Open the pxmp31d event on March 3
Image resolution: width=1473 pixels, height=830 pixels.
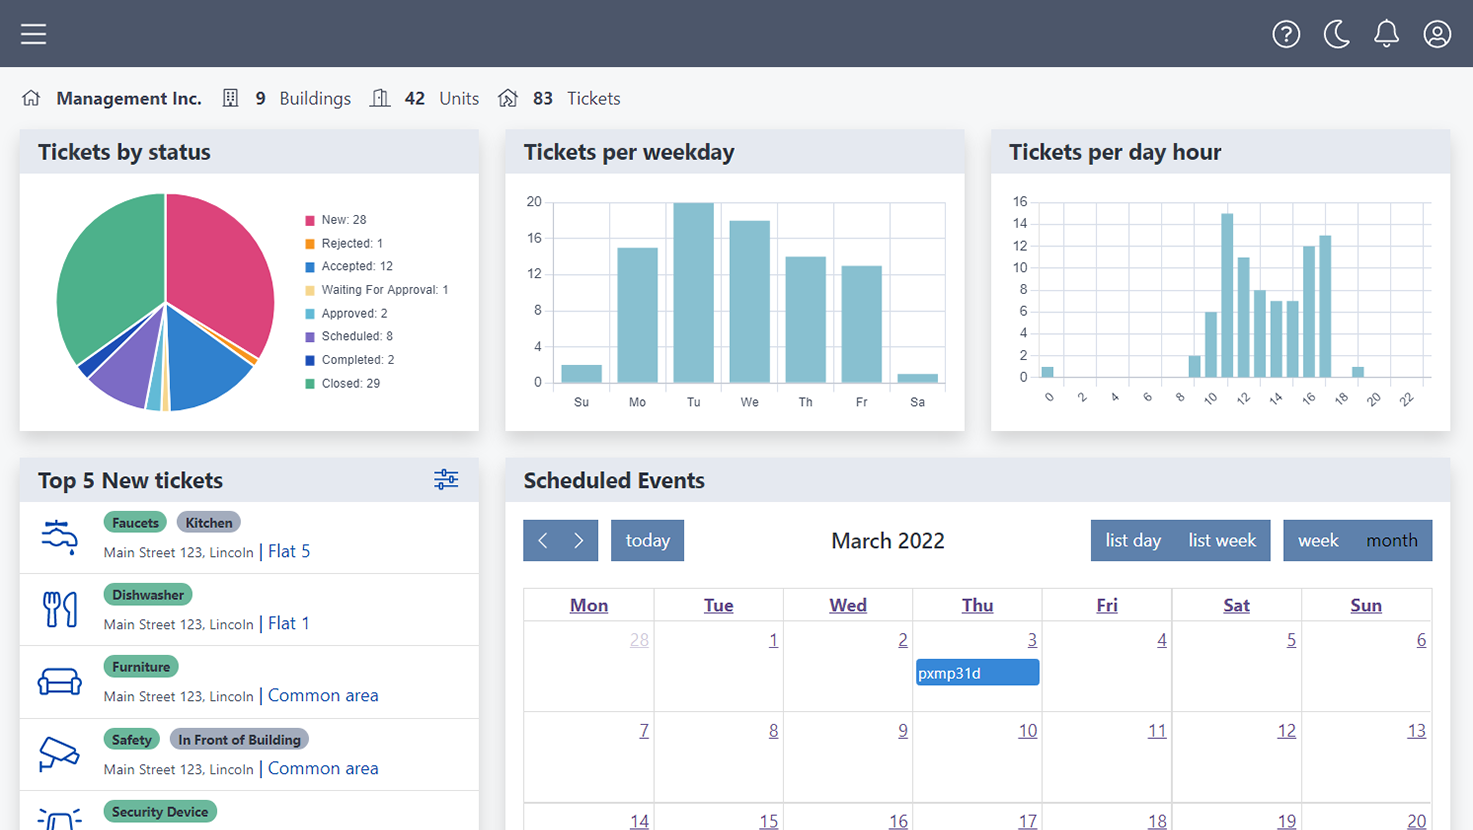coord(977,673)
